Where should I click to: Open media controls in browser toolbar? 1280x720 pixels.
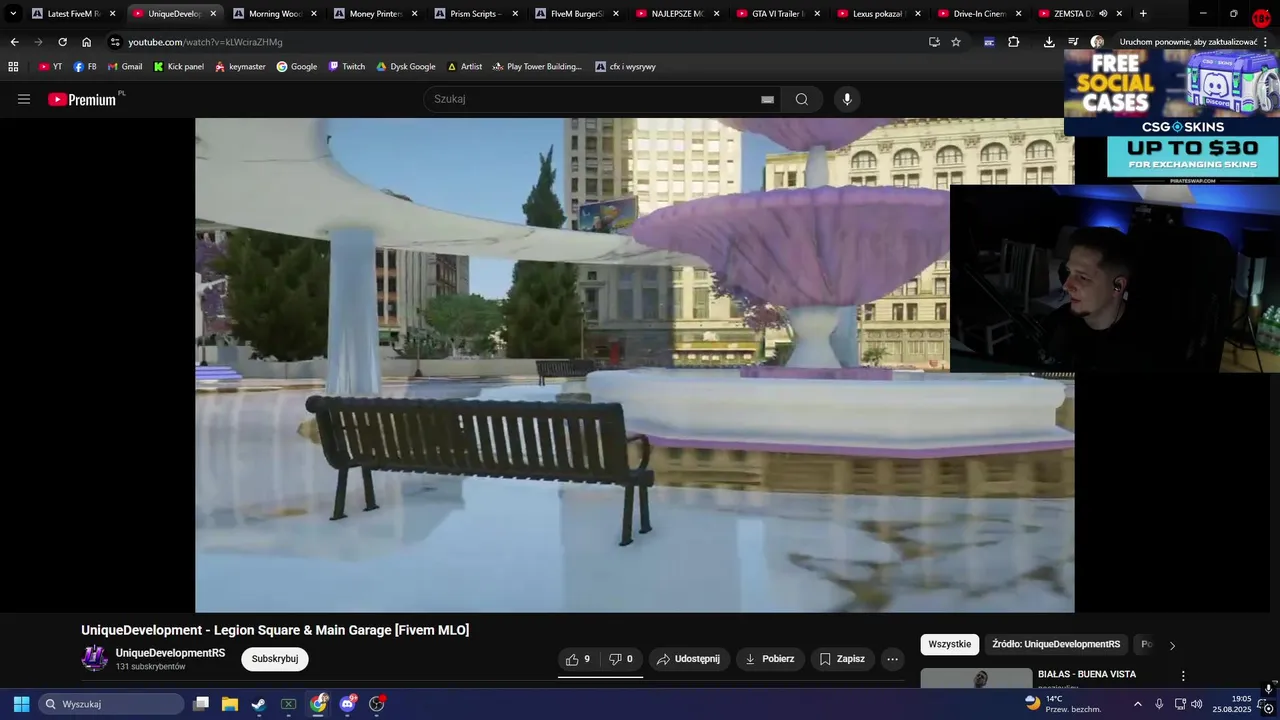click(x=1073, y=42)
